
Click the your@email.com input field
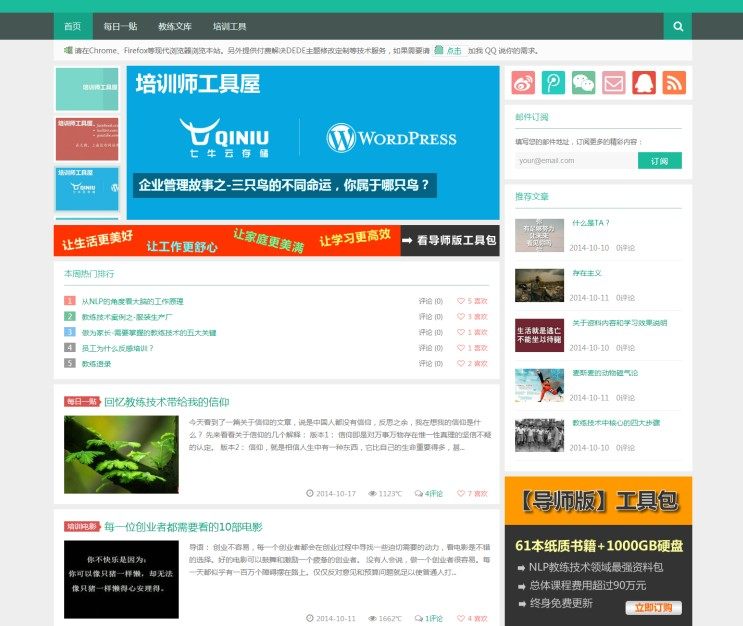click(x=575, y=160)
